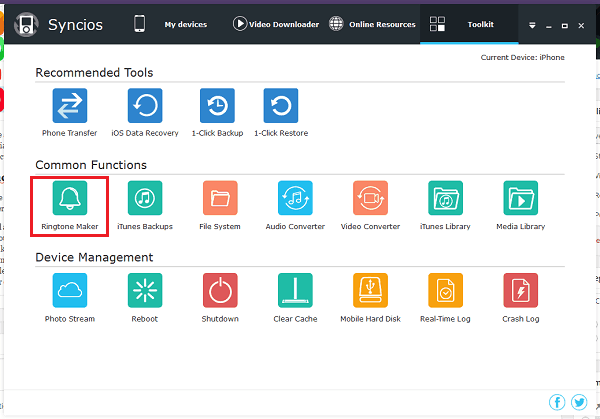This screenshot has height=419, width=600.
Task: Open the iTunes Library
Action: [445, 198]
